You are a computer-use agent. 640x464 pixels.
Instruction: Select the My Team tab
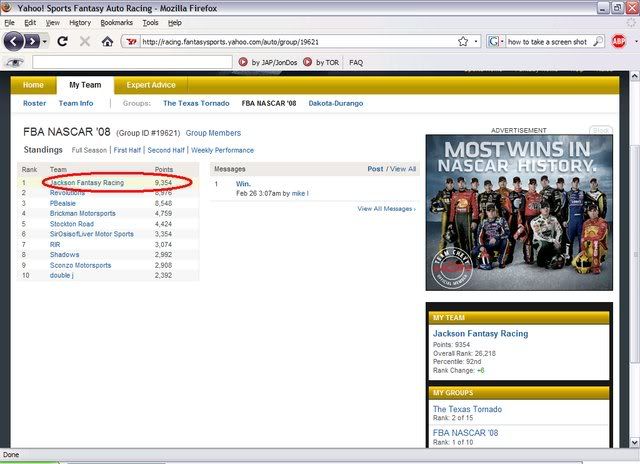[85, 85]
